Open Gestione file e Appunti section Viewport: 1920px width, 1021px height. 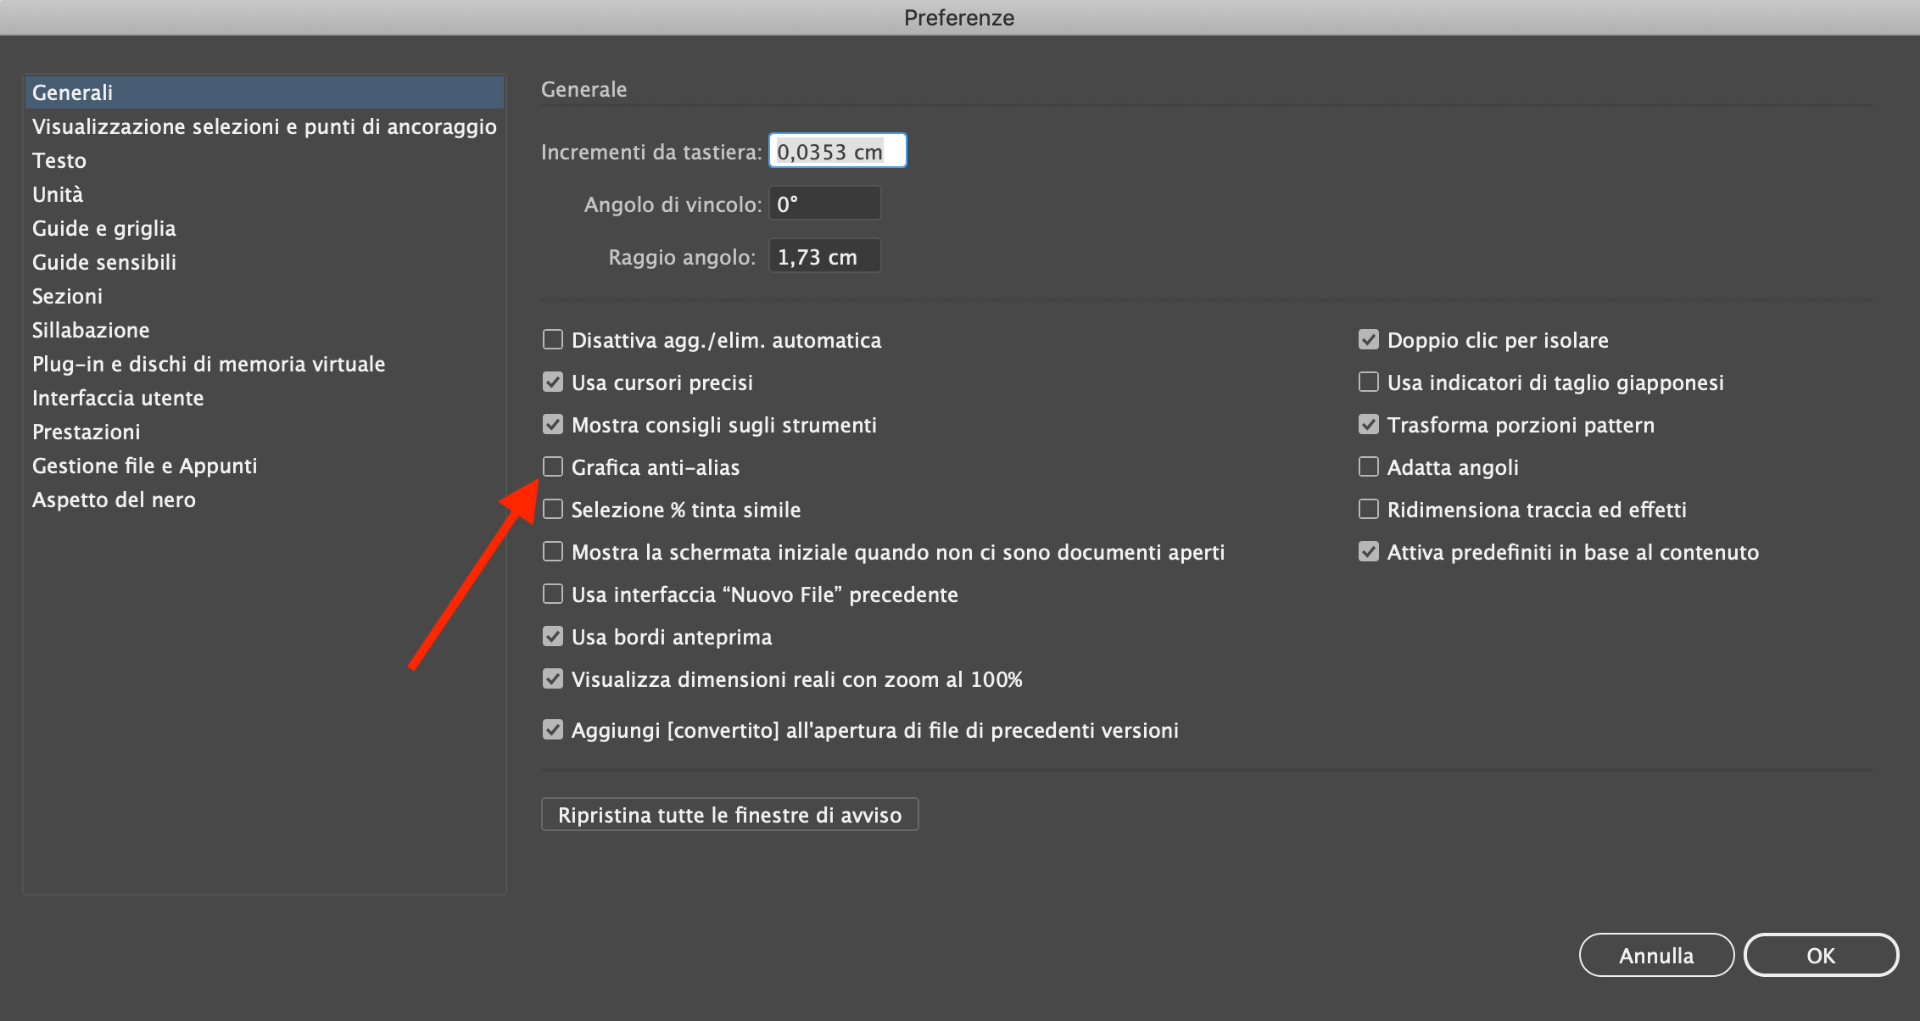[x=264, y=466]
